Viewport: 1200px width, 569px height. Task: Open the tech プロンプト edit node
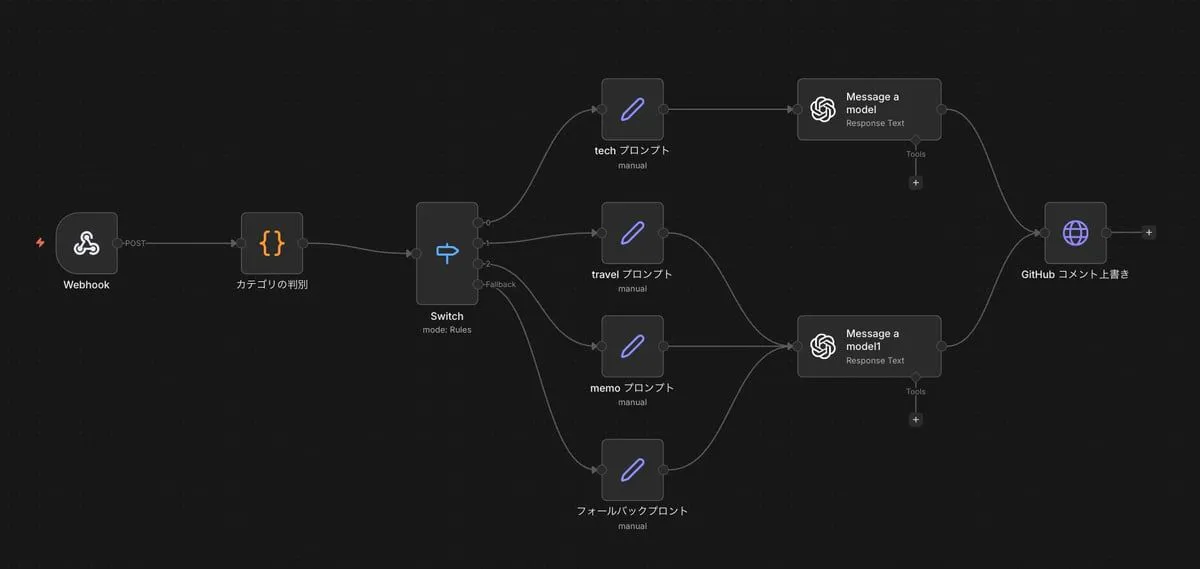tap(632, 109)
